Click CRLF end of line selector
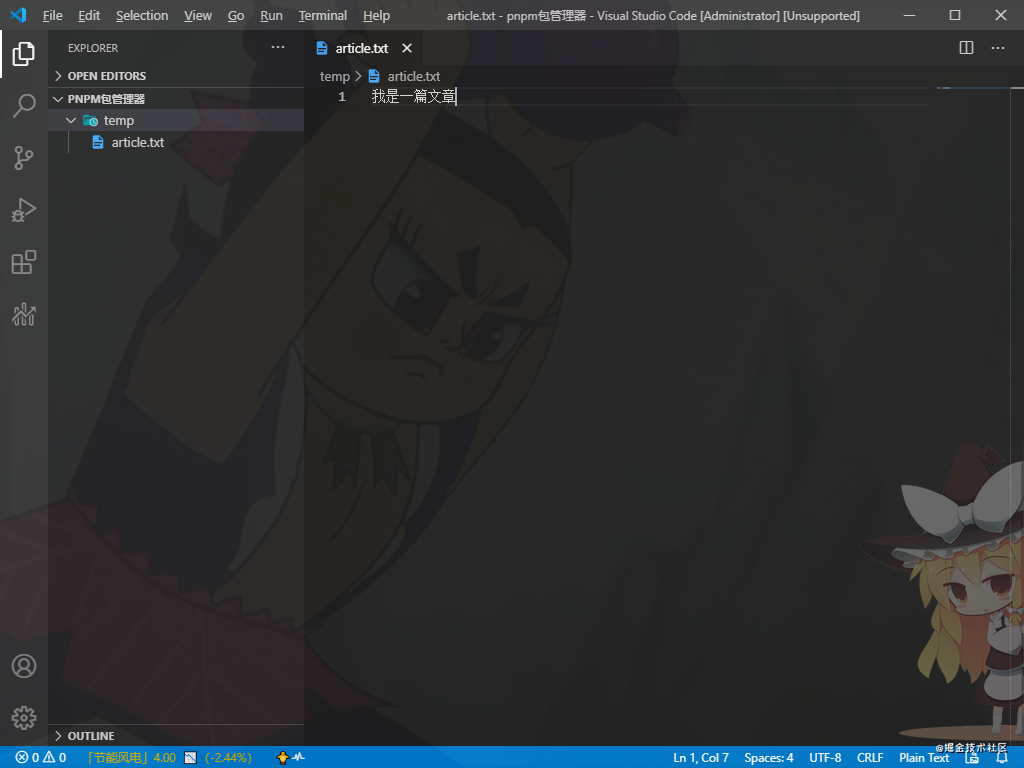The width and height of the screenshot is (1024, 768). (x=870, y=758)
